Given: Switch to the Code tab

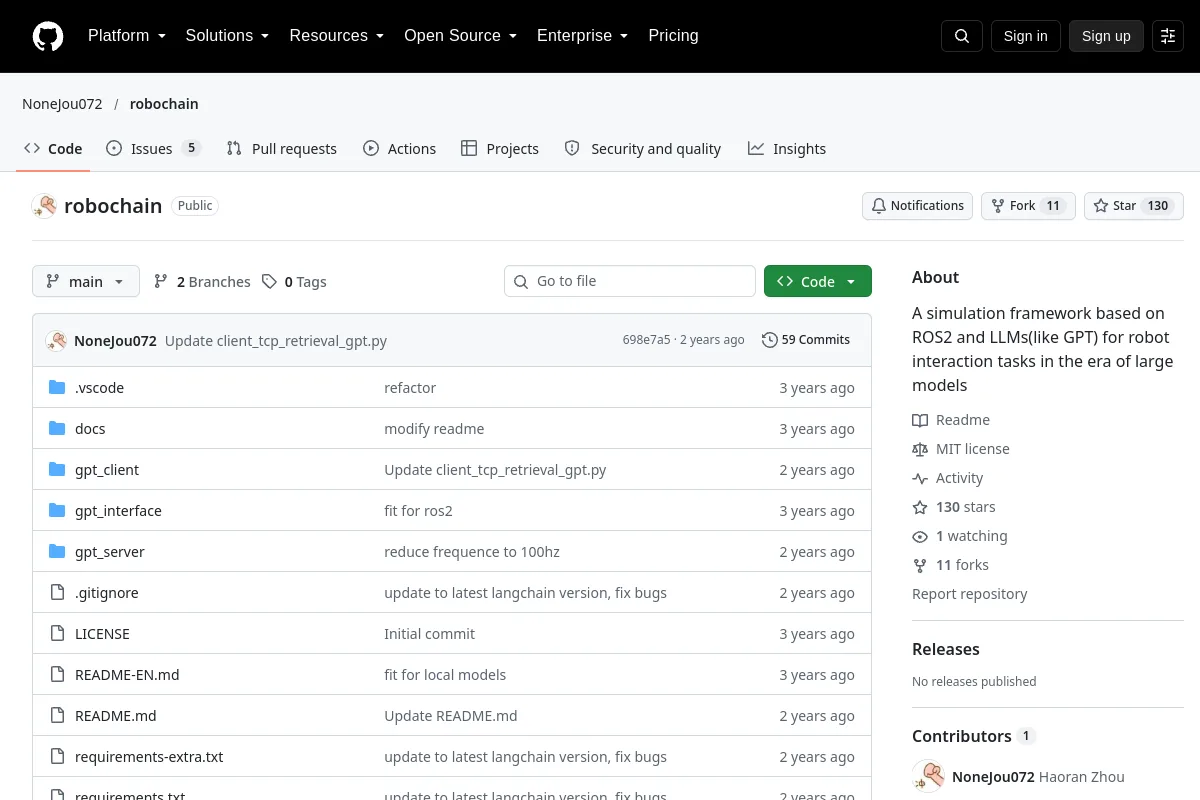Looking at the screenshot, I should [x=54, y=149].
